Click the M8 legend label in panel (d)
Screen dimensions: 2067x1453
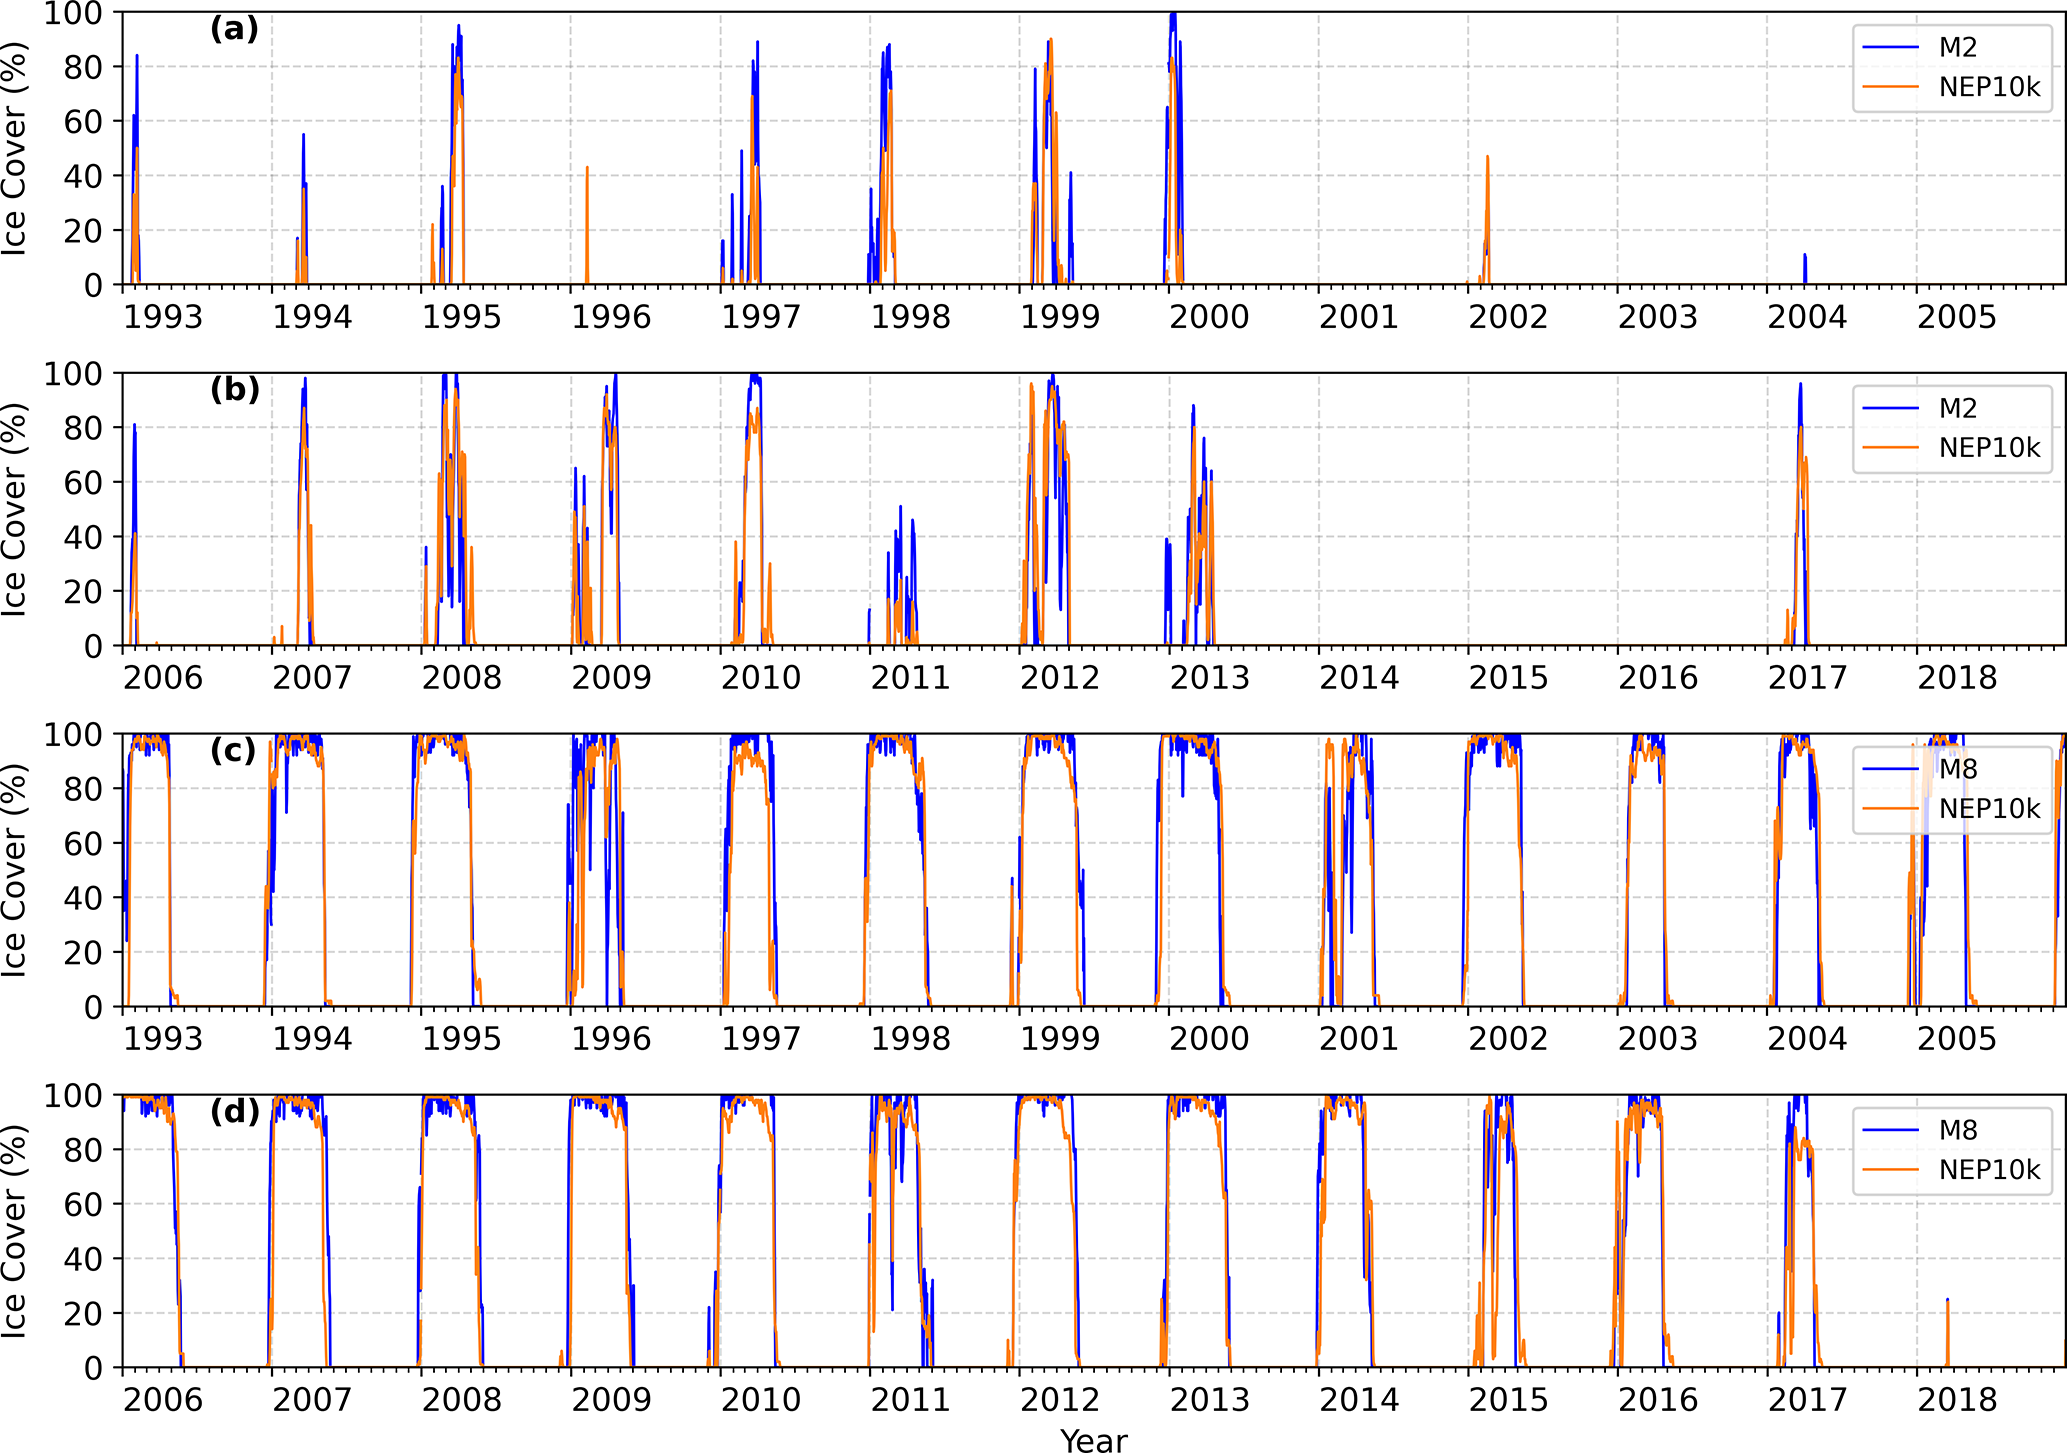(1957, 1130)
